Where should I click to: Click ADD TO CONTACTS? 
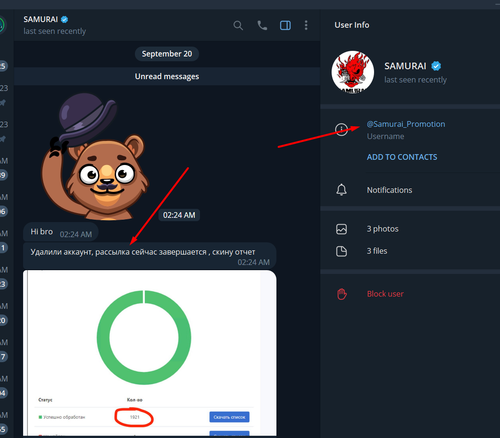coord(402,157)
